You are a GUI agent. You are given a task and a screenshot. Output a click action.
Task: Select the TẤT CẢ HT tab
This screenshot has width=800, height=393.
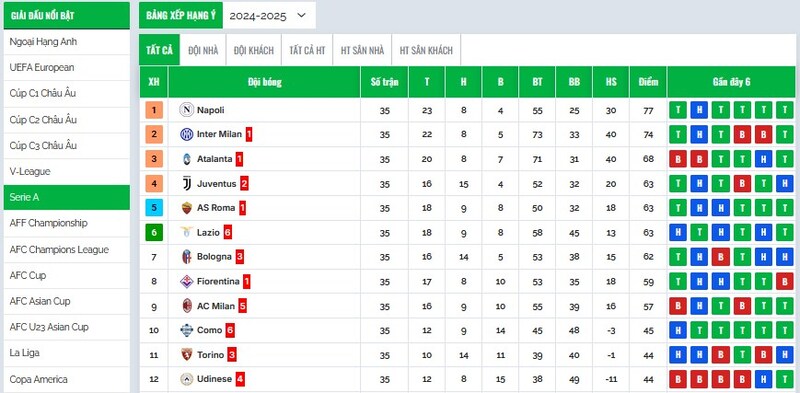click(x=307, y=50)
